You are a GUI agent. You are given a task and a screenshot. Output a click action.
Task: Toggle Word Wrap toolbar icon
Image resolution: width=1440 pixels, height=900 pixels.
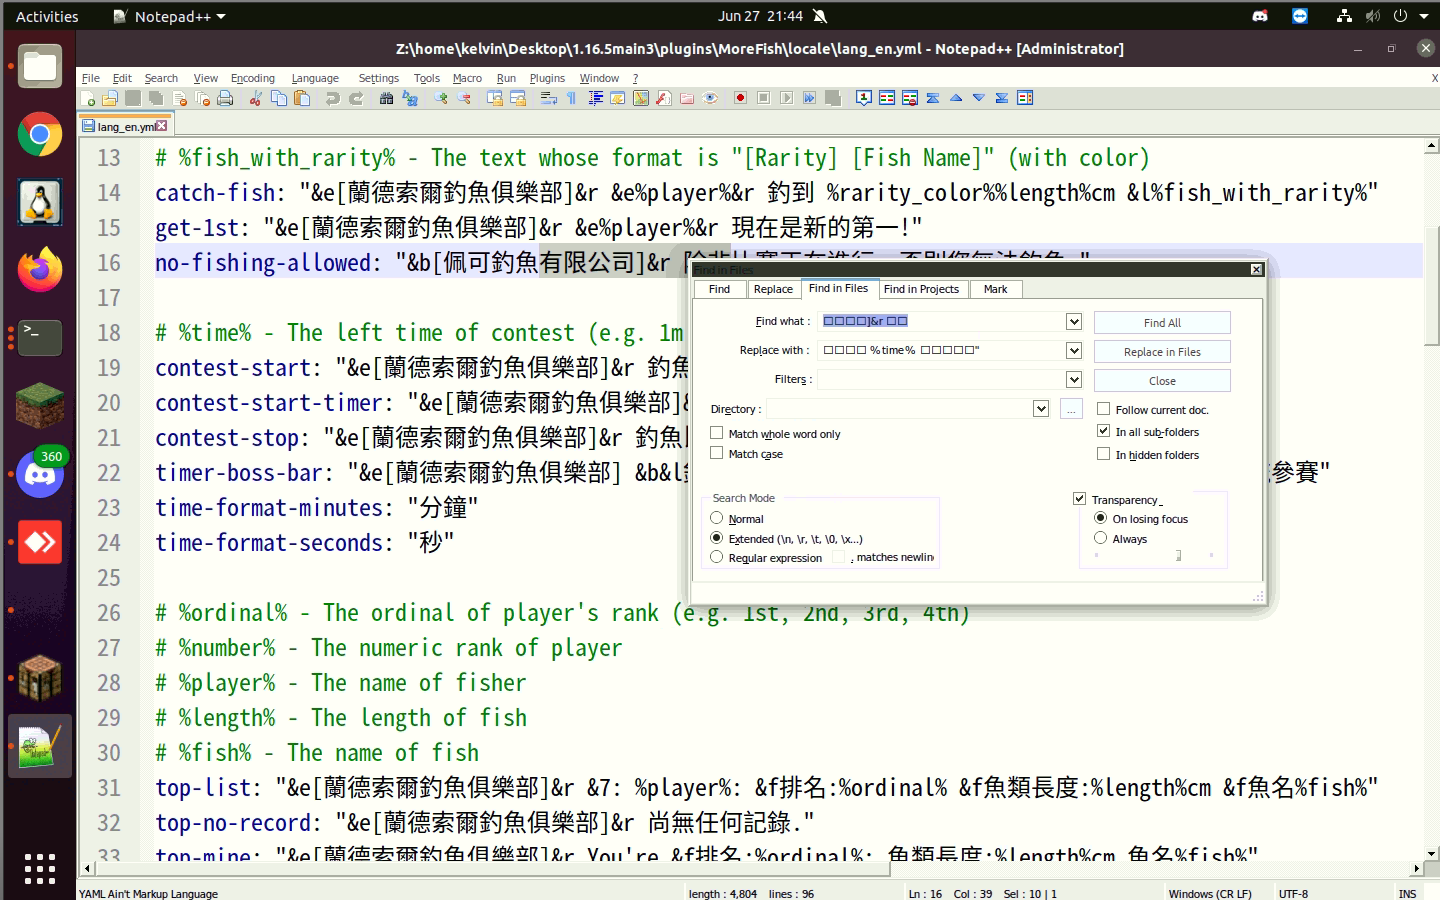[x=549, y=98]
